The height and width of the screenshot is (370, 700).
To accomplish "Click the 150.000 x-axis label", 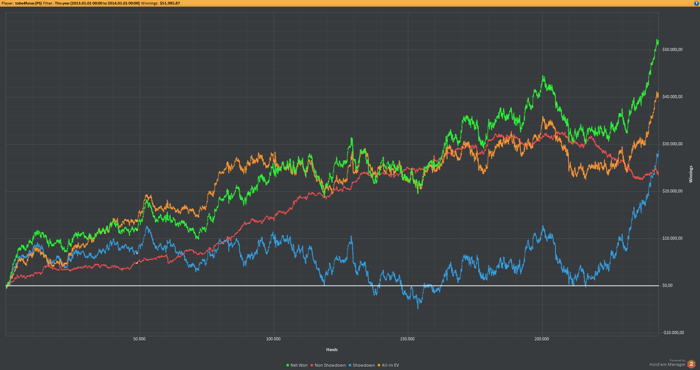I will click(x=408, y=339).
